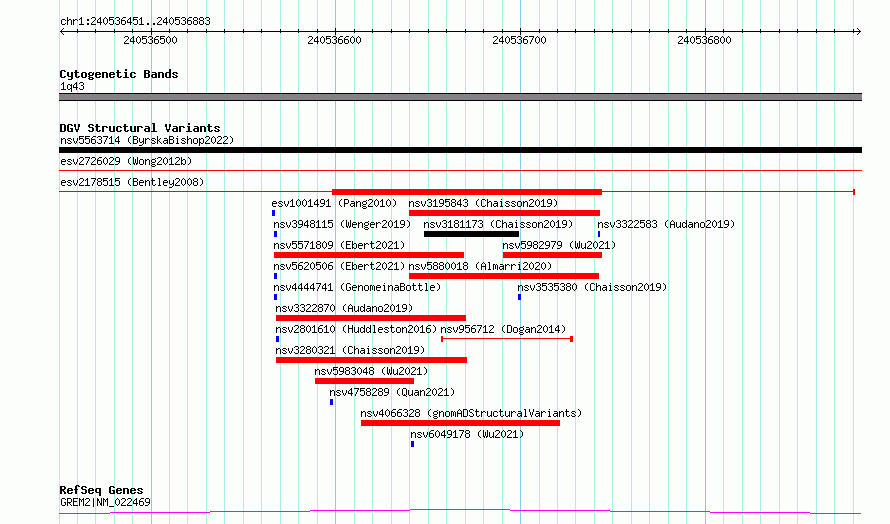Click the RefSeq Genes track title

(x=101, y=491)
